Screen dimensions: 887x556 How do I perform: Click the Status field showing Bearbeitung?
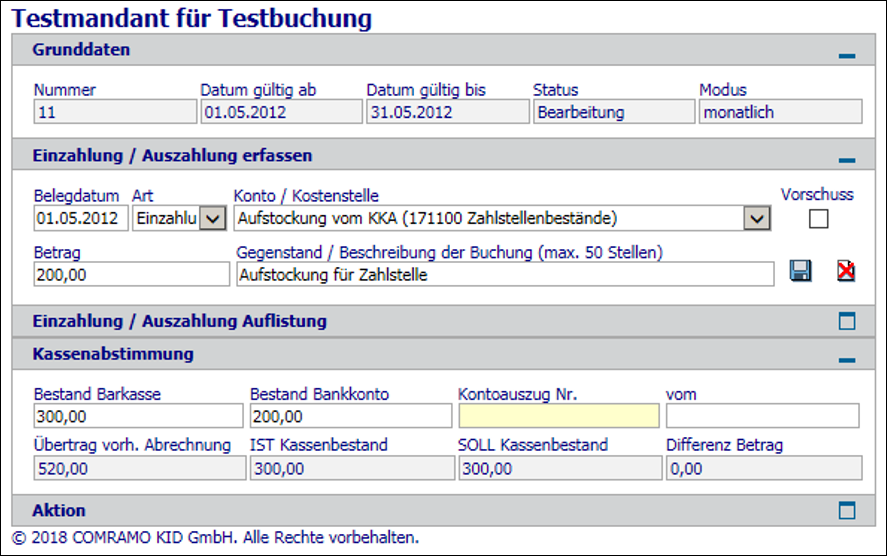614,112
